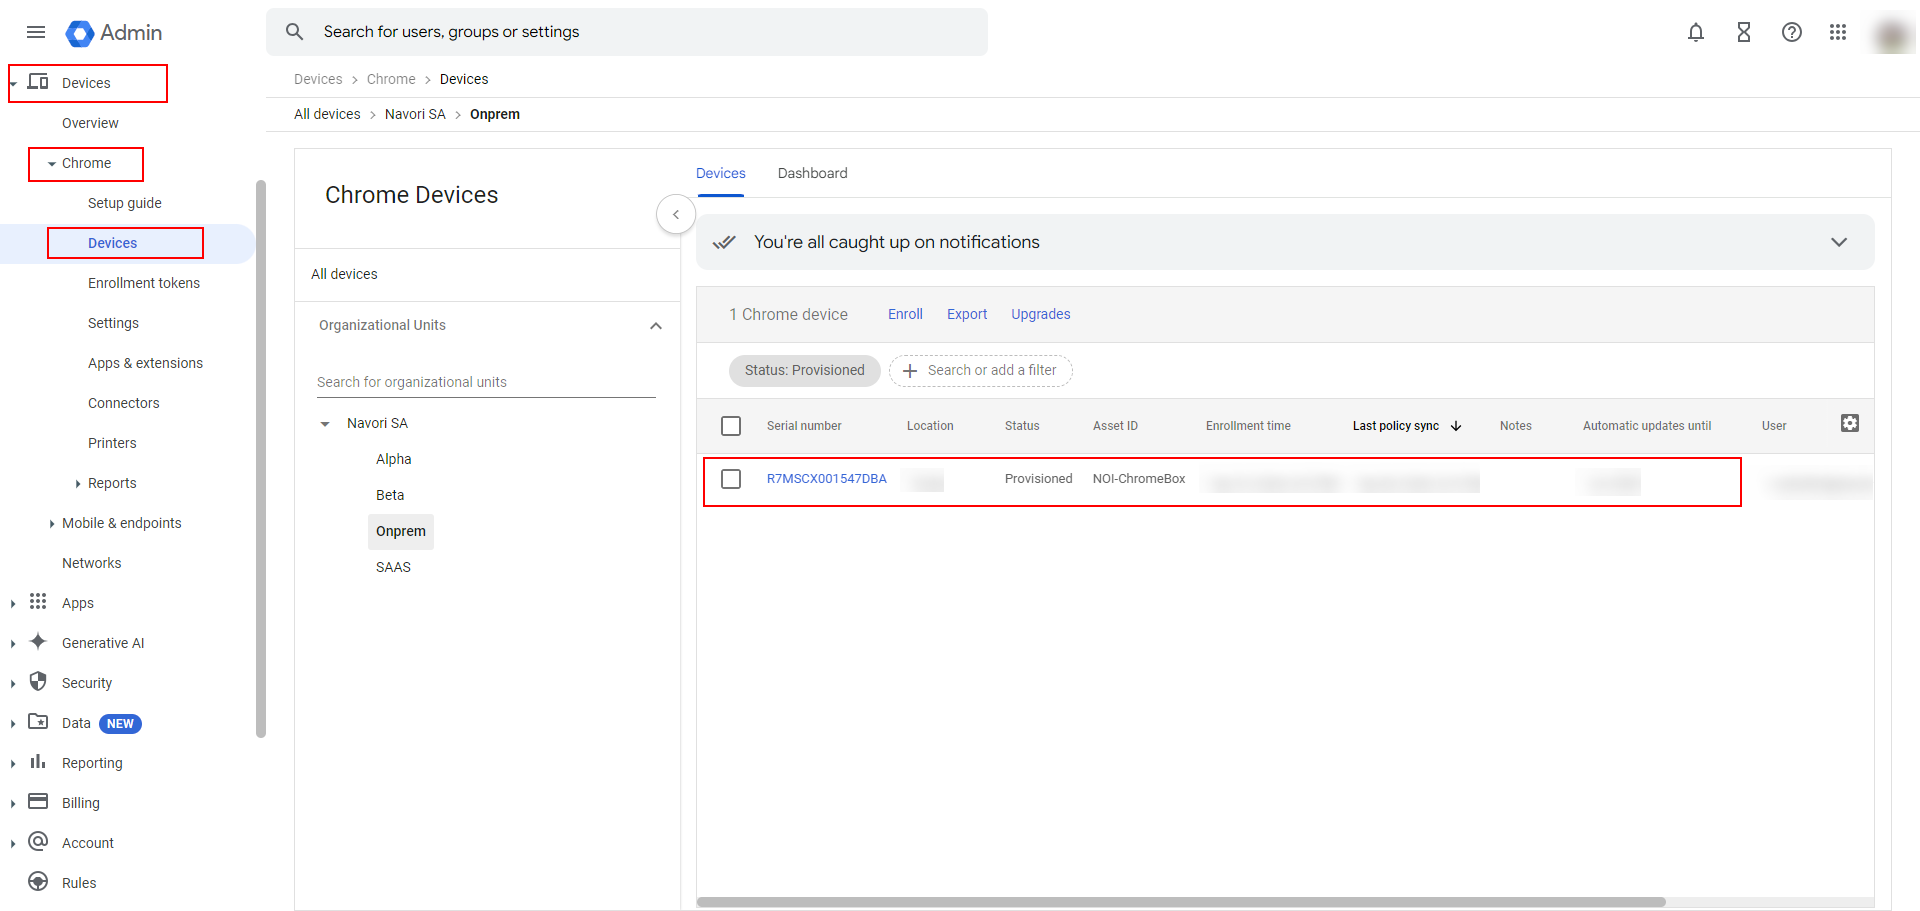Expand the Apps sidebar arrow
The width and height of the screenshot is (1920, 911).
point(12,604)
